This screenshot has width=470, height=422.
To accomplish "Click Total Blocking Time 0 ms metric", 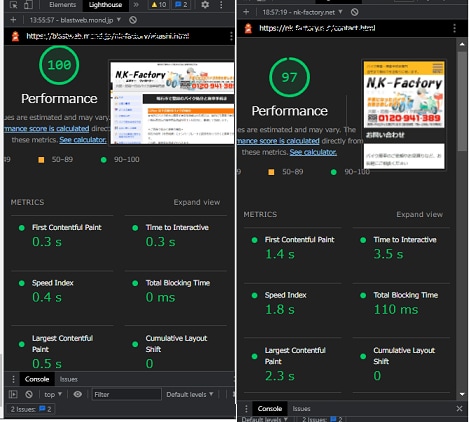I will (176, 291).
